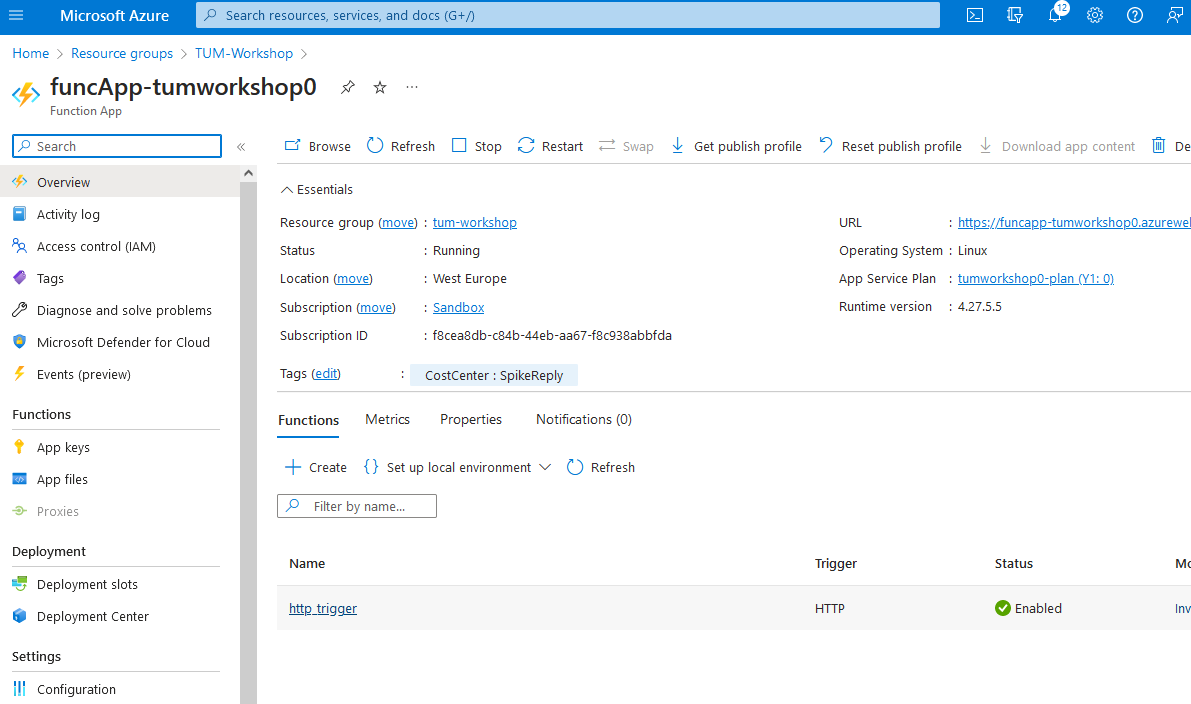Open the Feedback icon in top bar
Screen dimensions: 1191x704
[1174, 15]
